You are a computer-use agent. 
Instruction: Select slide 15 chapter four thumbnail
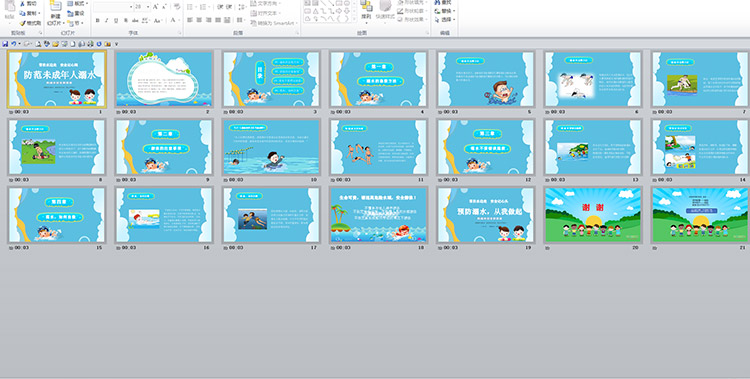click(x=57, y=215)
